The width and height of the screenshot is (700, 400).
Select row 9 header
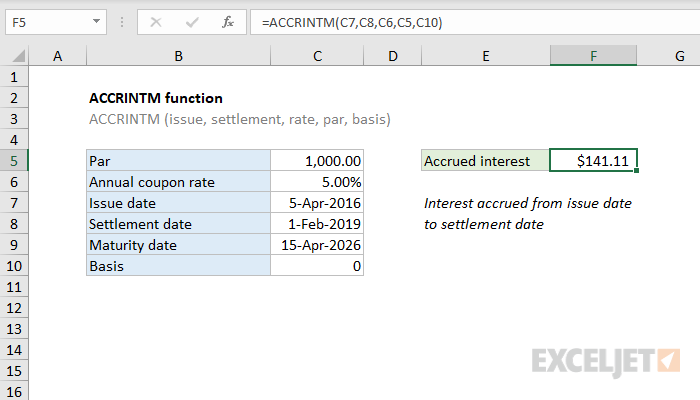[x=14, y=245]
